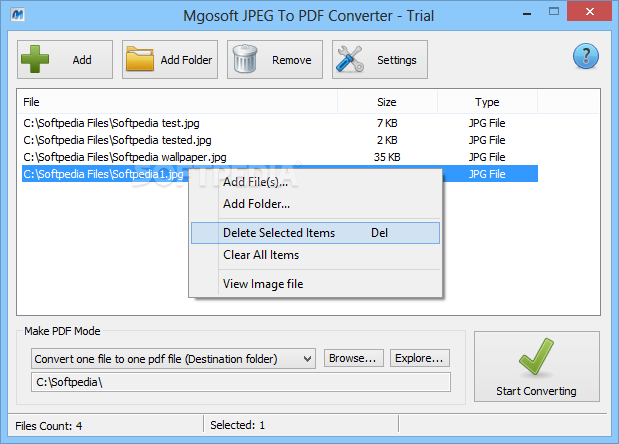The image size is (619, 444).
Task: Choose Add File(s)... from the context menu
Action: tap(315, 182)
